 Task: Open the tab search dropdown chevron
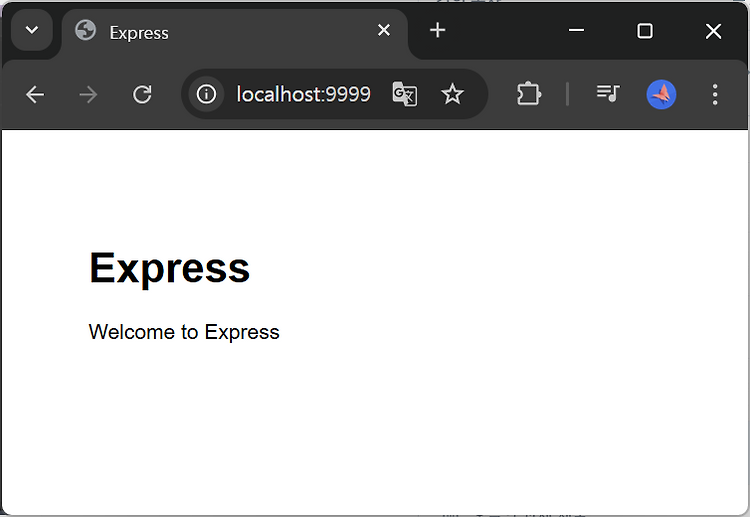point(32,30)
